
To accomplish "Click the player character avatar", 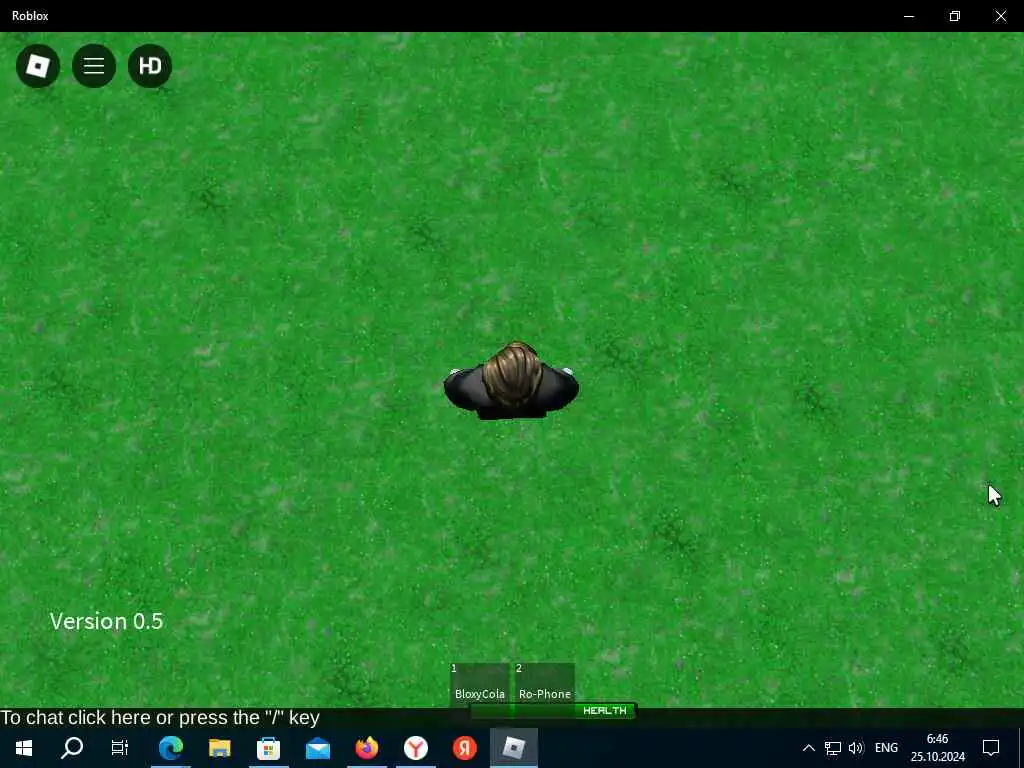I will [511, 381].
